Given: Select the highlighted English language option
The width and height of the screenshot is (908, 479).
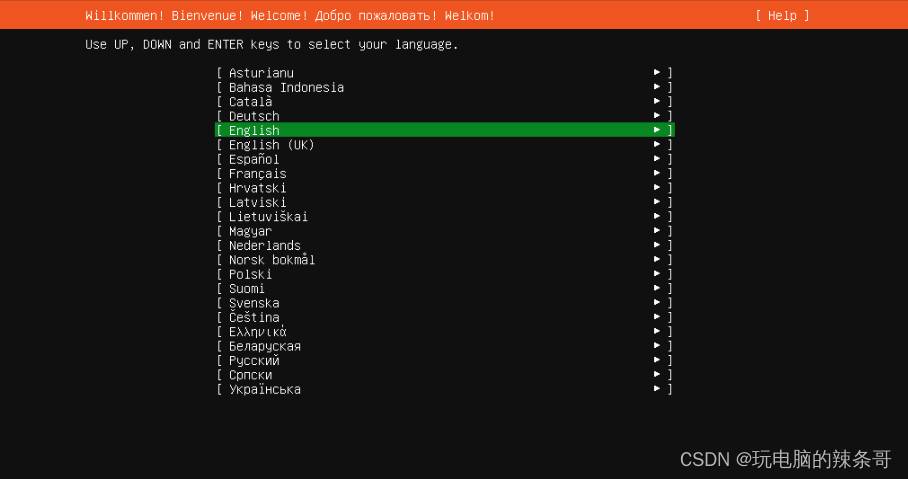Looking at the screenshot, I should click(x=254, y=130).
